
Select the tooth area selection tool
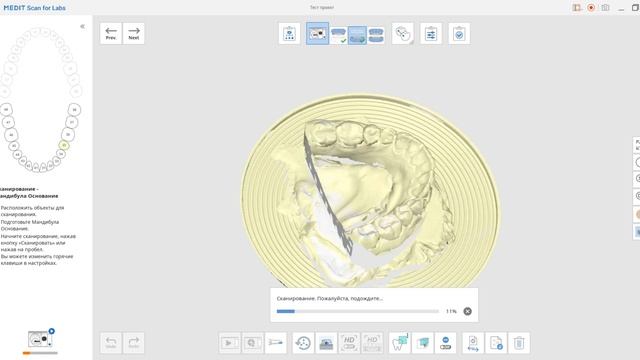coord(400,343)
